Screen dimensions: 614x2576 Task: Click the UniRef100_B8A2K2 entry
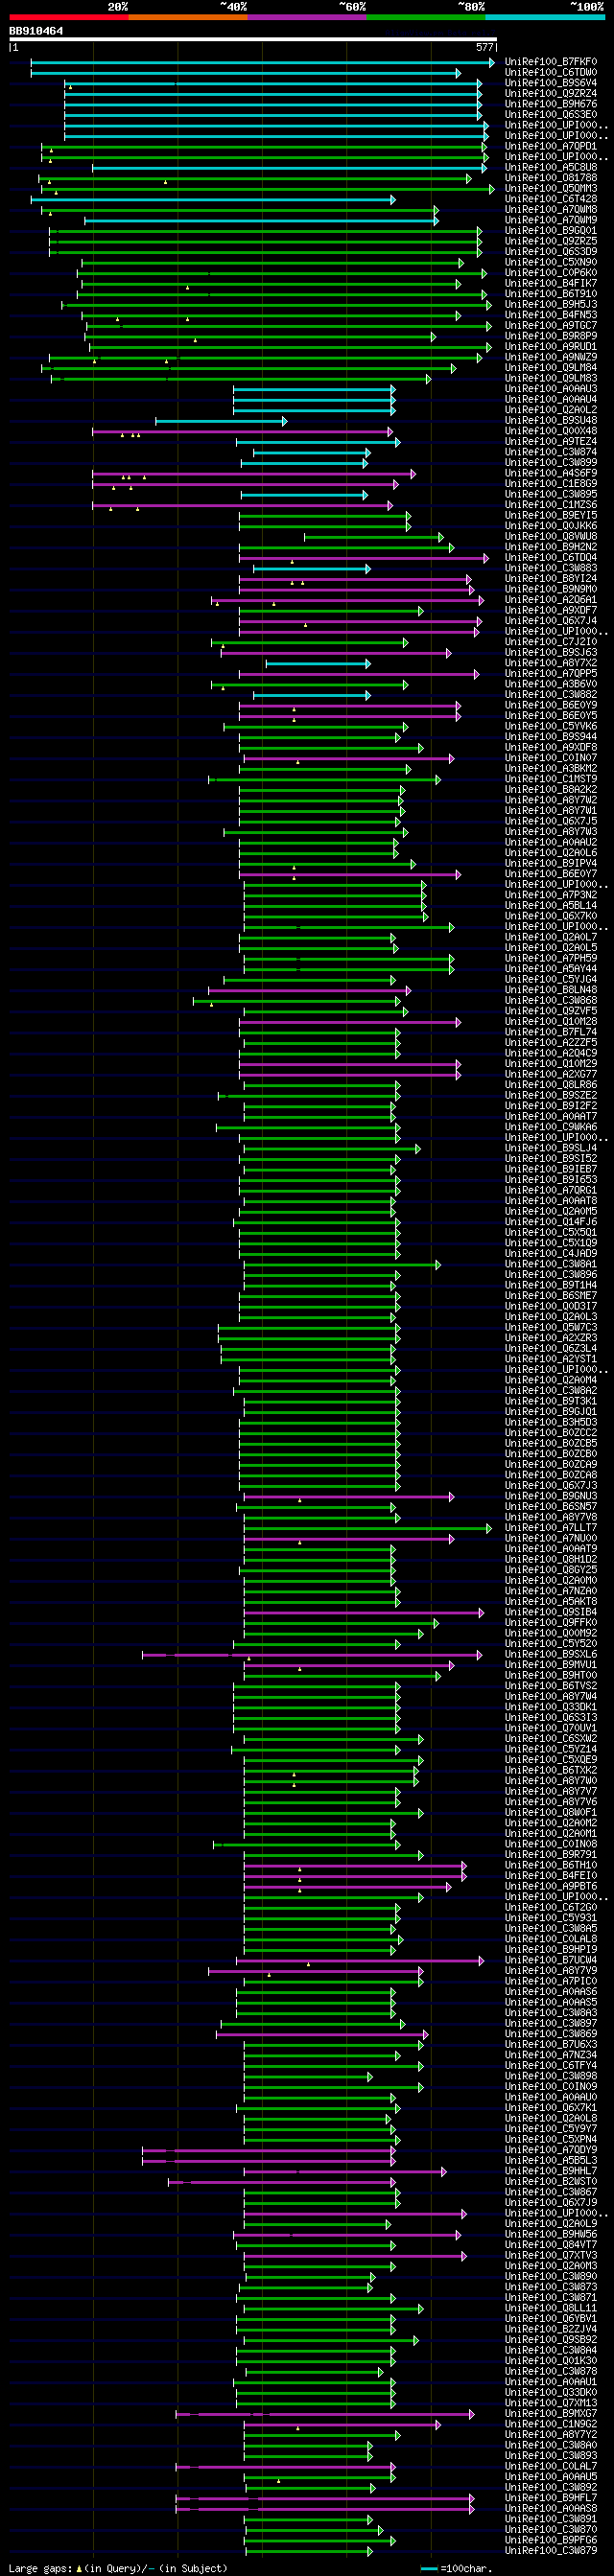click(x=551, y=790)
